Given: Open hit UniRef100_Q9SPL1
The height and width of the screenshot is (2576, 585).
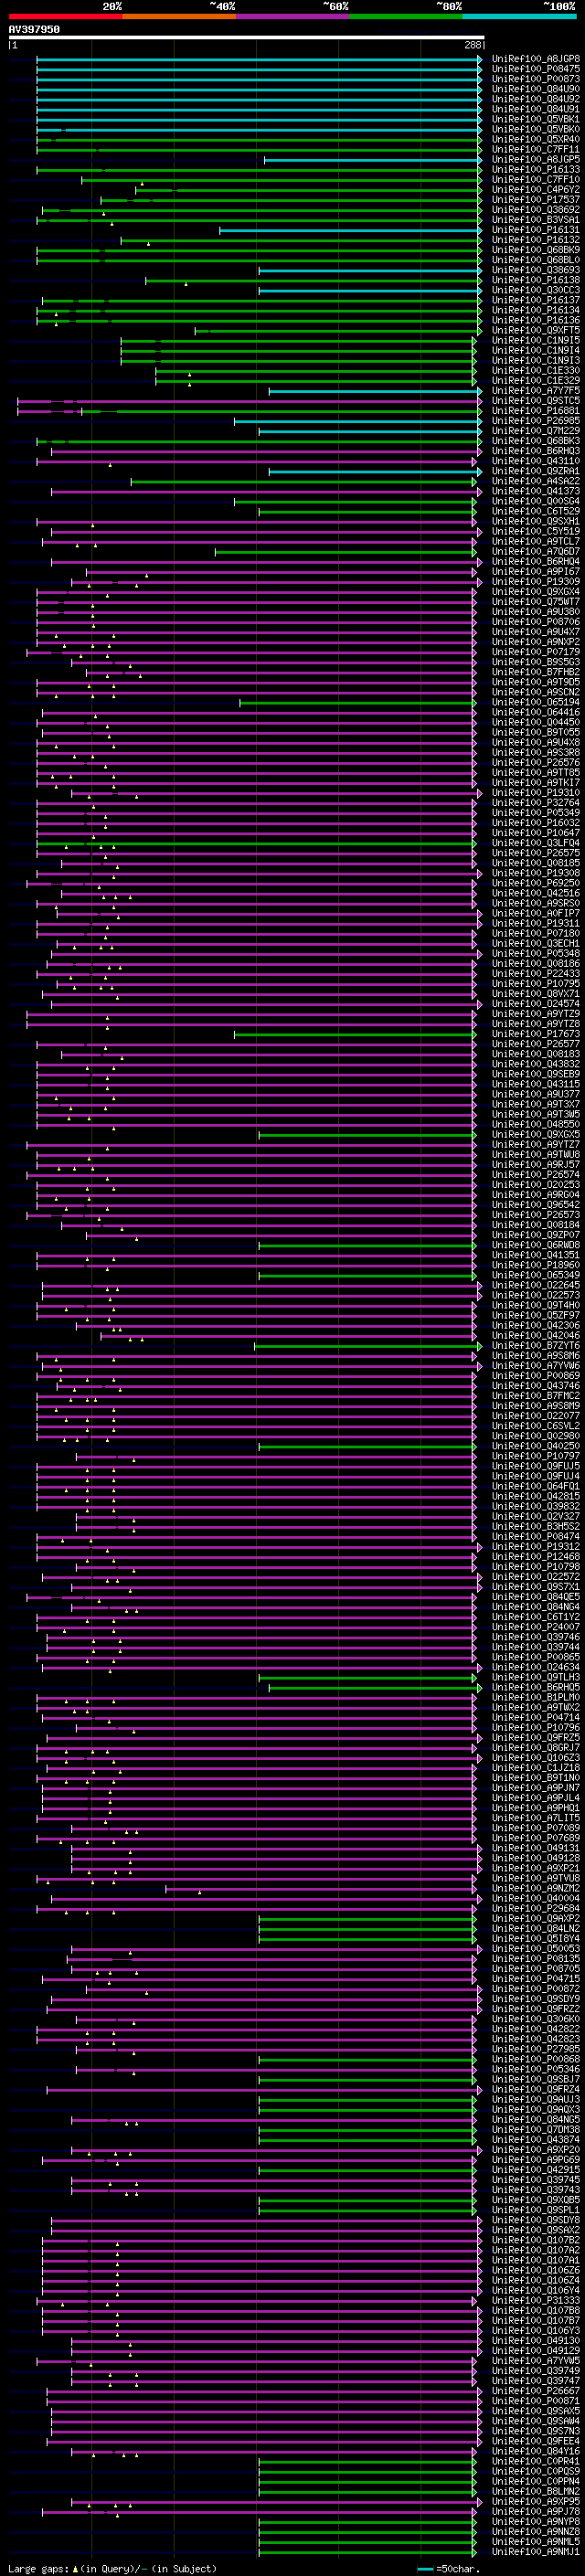Looking at the screenshot, I should point(536,2210).
